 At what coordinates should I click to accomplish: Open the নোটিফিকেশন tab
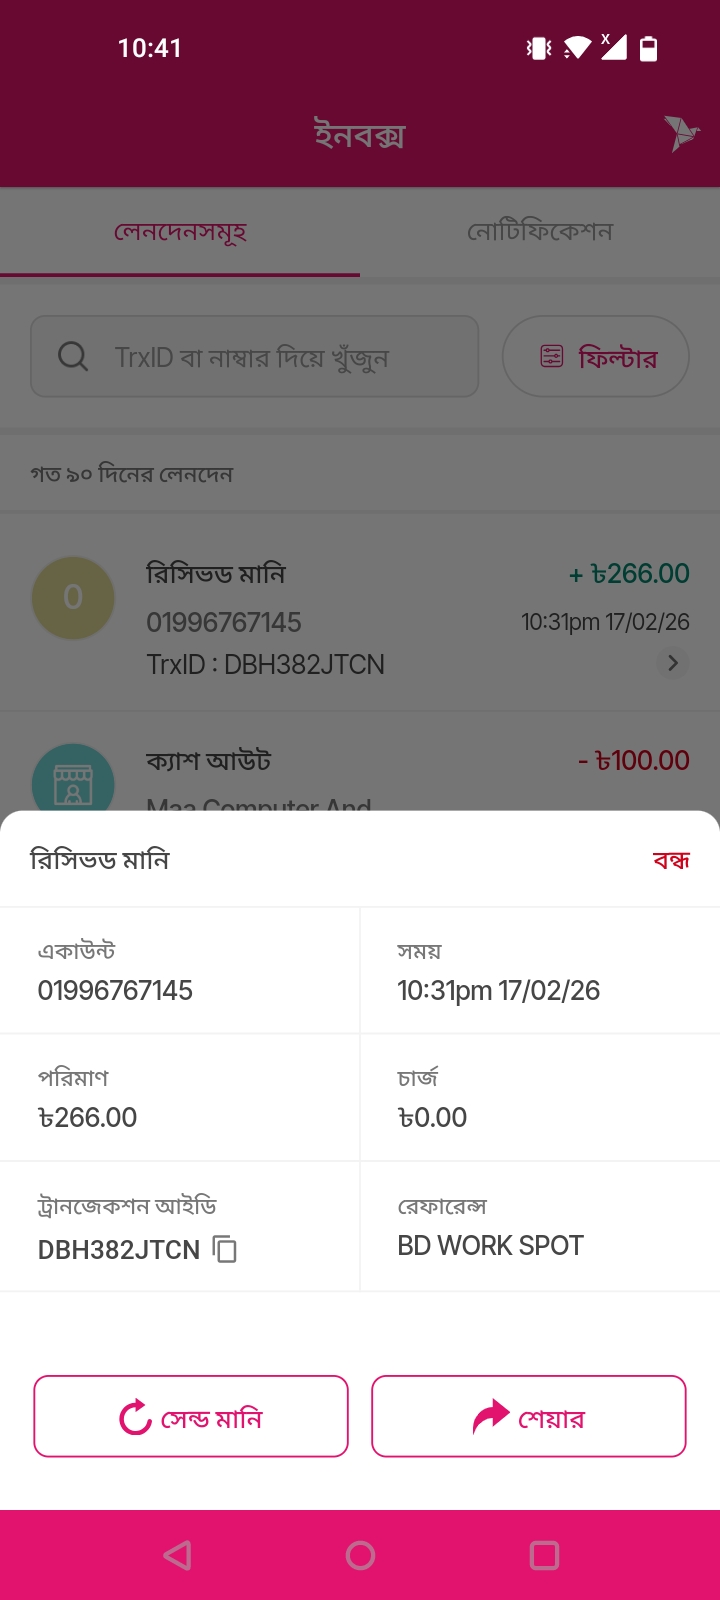point(540,232)
